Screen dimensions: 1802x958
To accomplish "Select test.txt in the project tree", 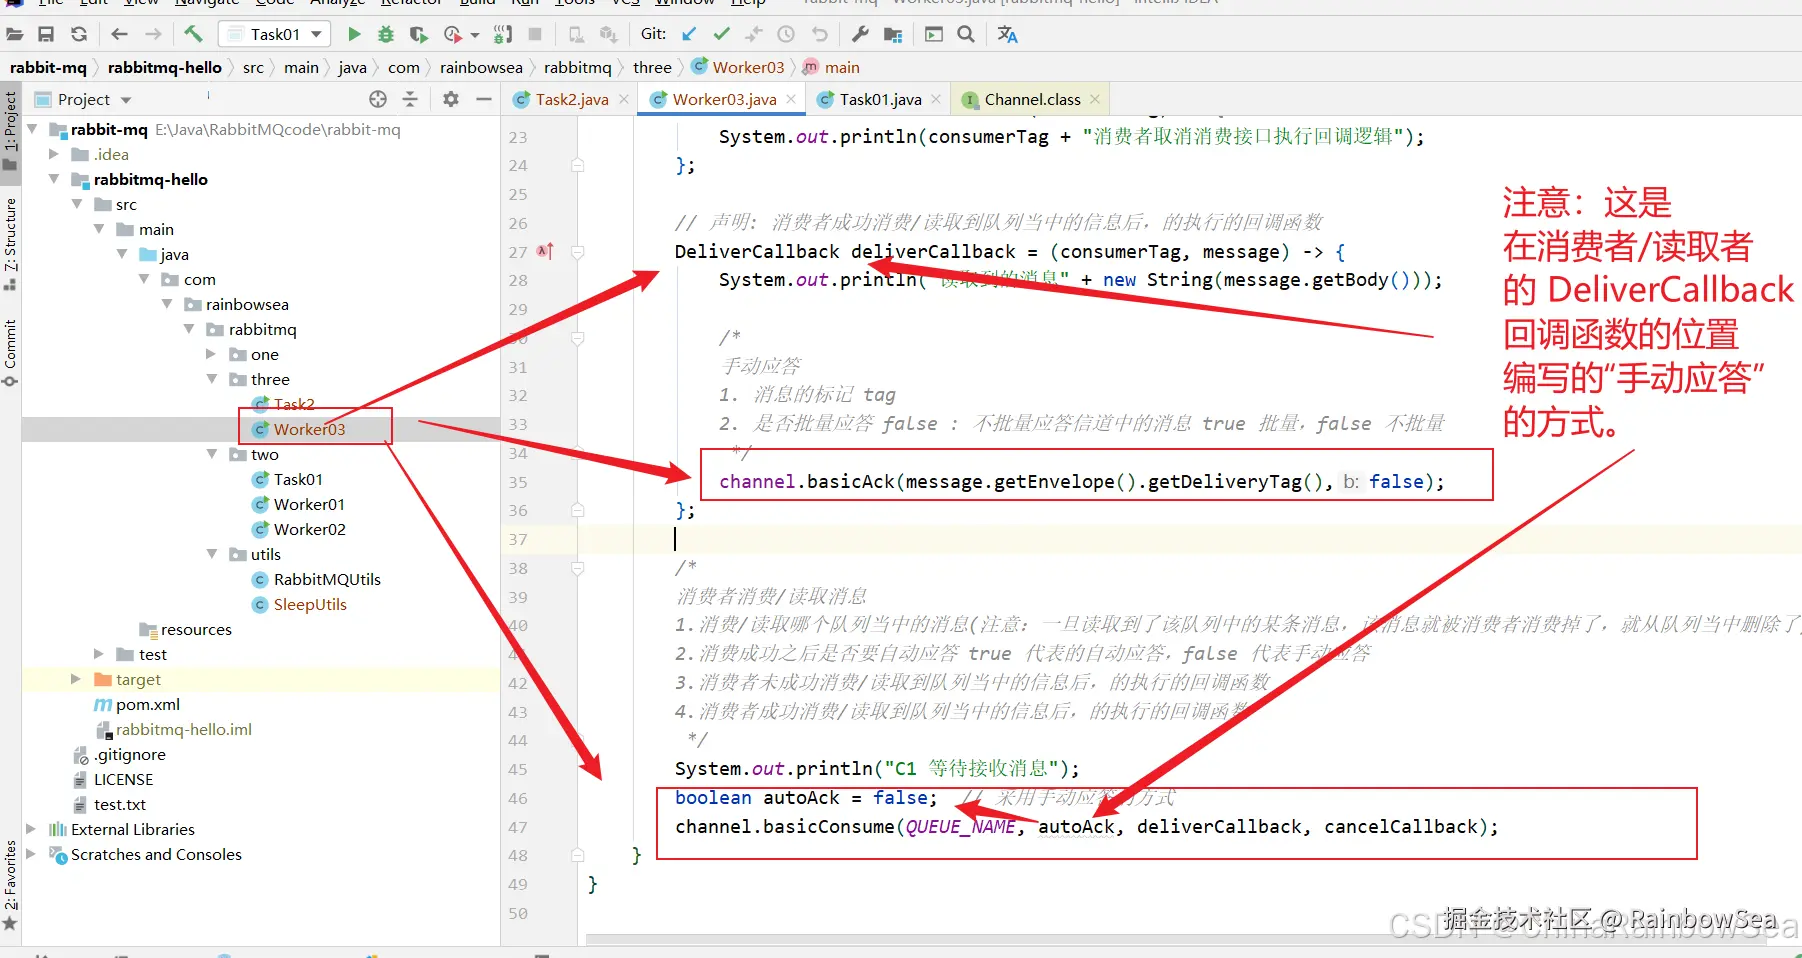I will tap(120, 804).
